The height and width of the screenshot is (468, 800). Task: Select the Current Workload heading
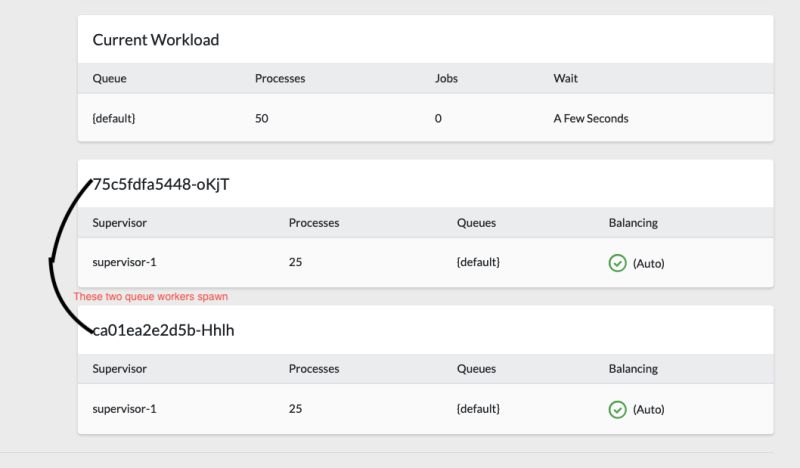point(156,40)
